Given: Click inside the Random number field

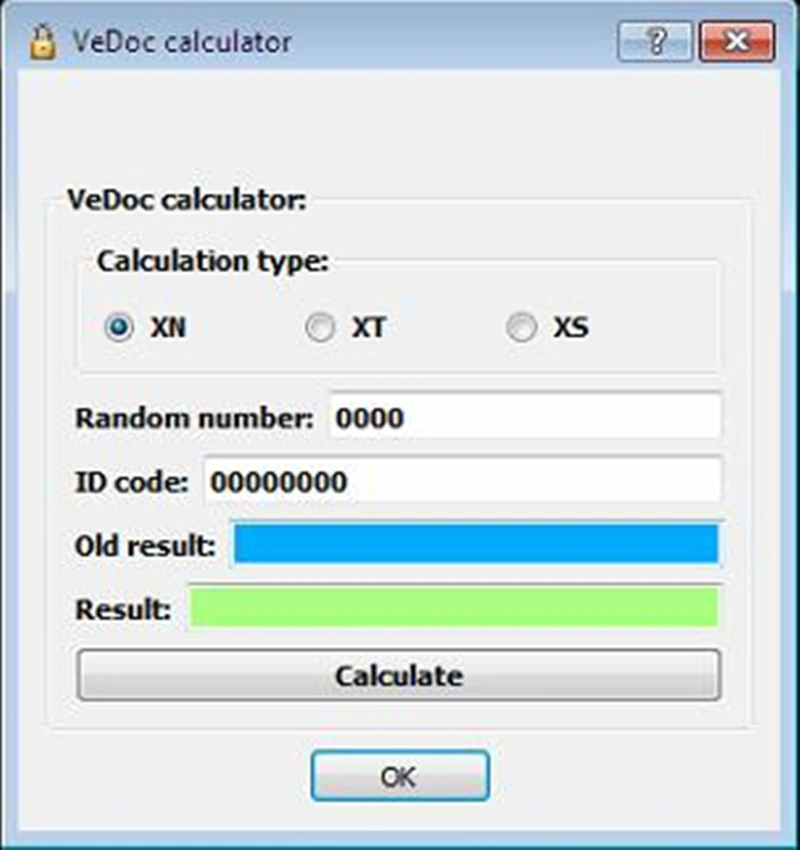Looking at the screenshot, I should click(524, 416).
